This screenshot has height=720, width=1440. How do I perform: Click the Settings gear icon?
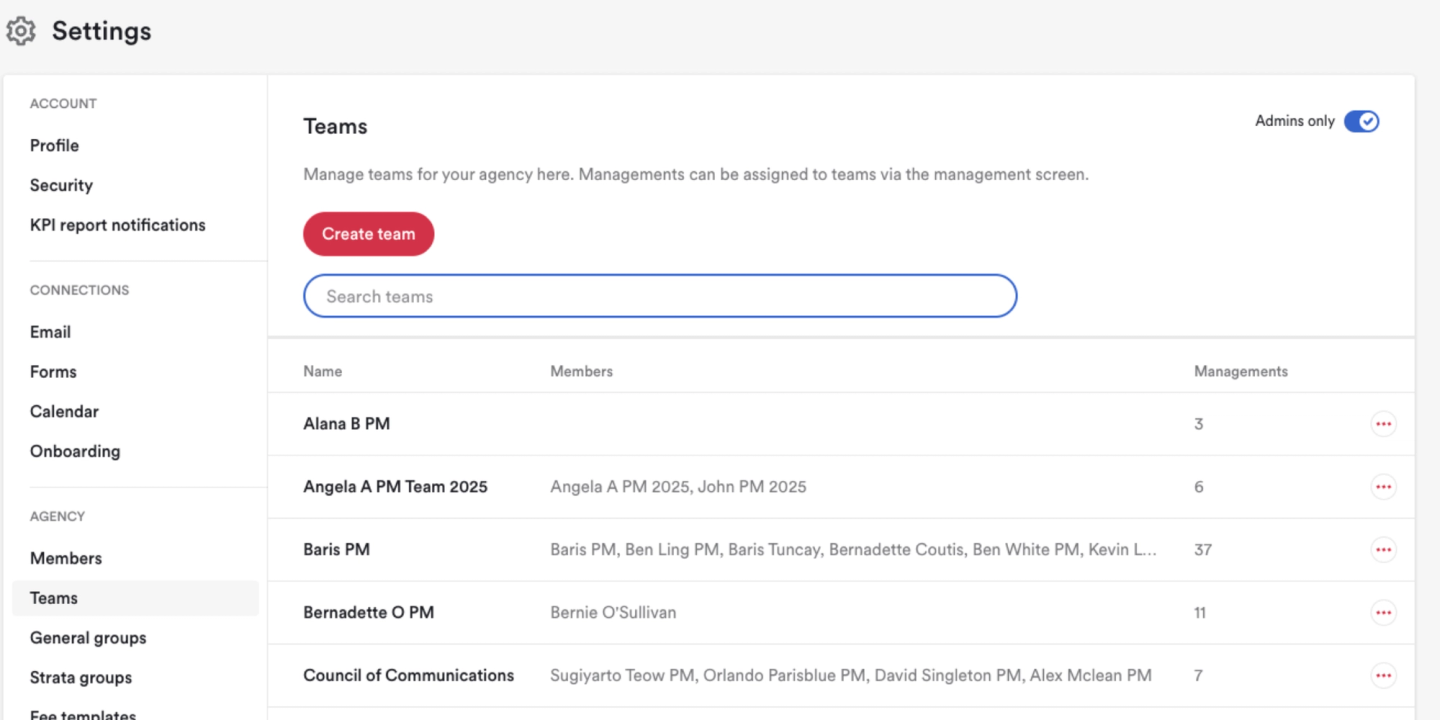[21, 31]
